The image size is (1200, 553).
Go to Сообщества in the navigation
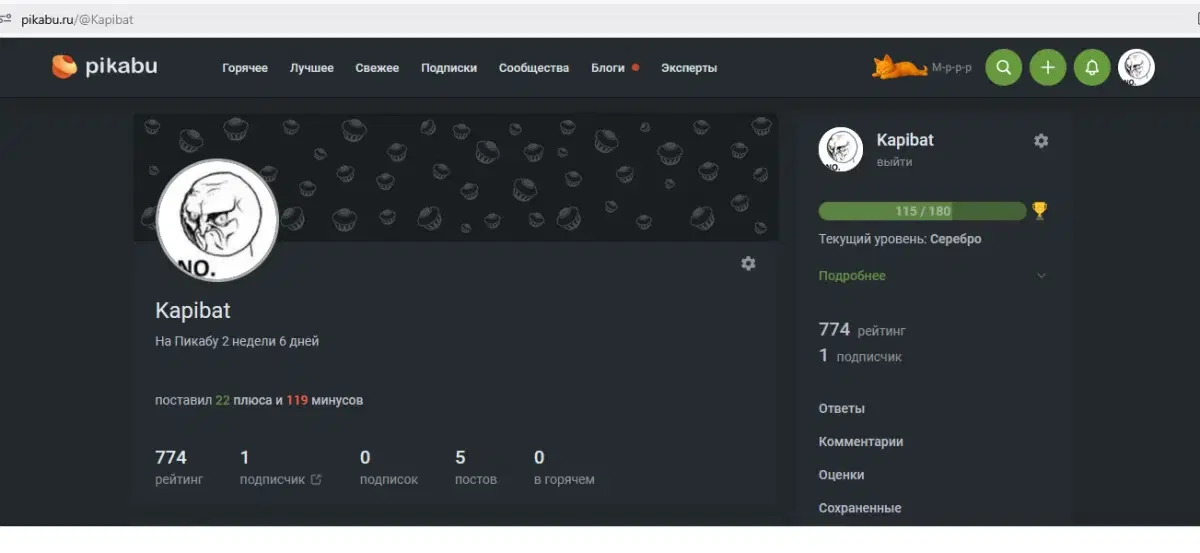point(534,68)
